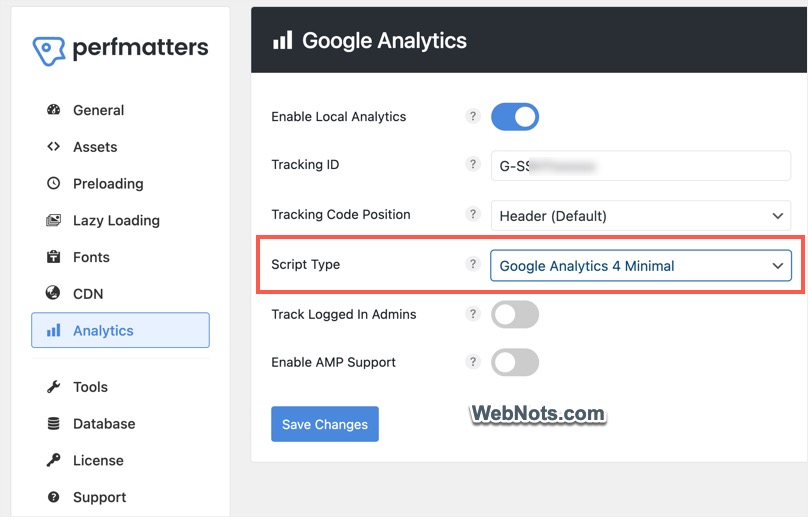
Task: Click help icon next to Tracking Code Position
Action: (x=473, y=214)
